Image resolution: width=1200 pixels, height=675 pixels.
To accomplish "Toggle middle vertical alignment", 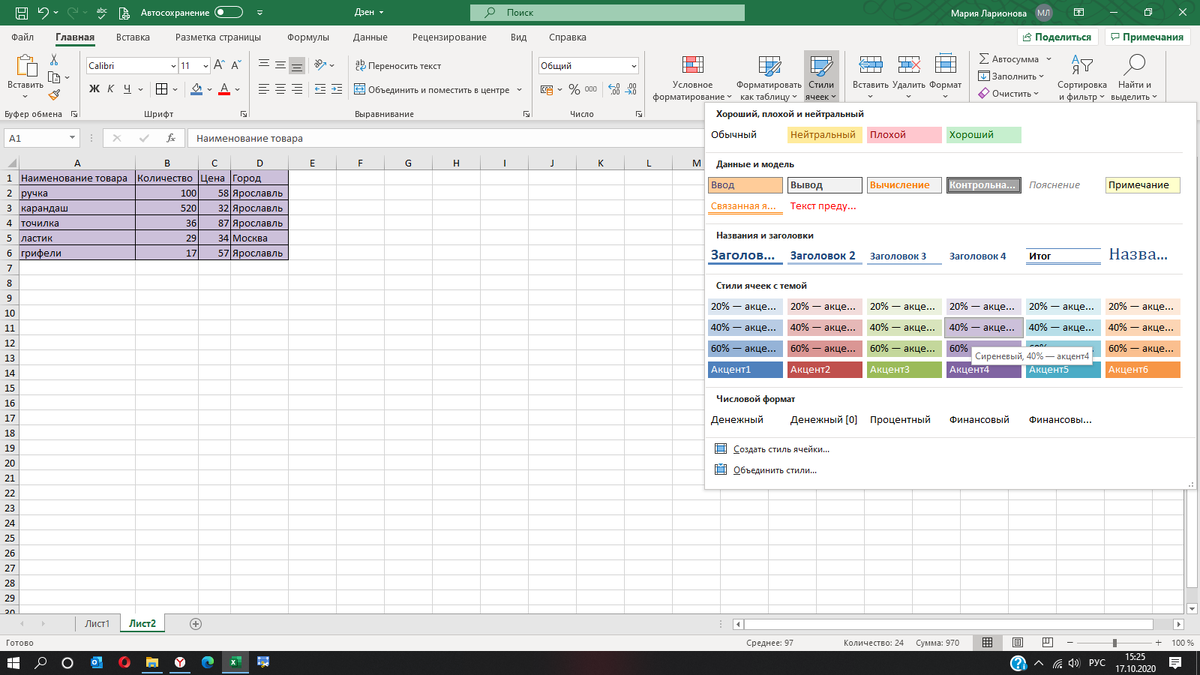I will click(281, 65).
